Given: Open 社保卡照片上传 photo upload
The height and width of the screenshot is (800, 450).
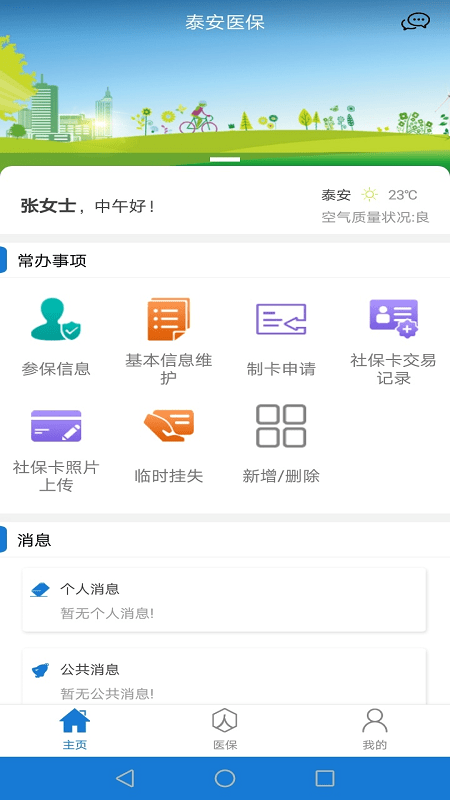Looking at the screenshot, I should pyautogui.click(x=56, y=449).
